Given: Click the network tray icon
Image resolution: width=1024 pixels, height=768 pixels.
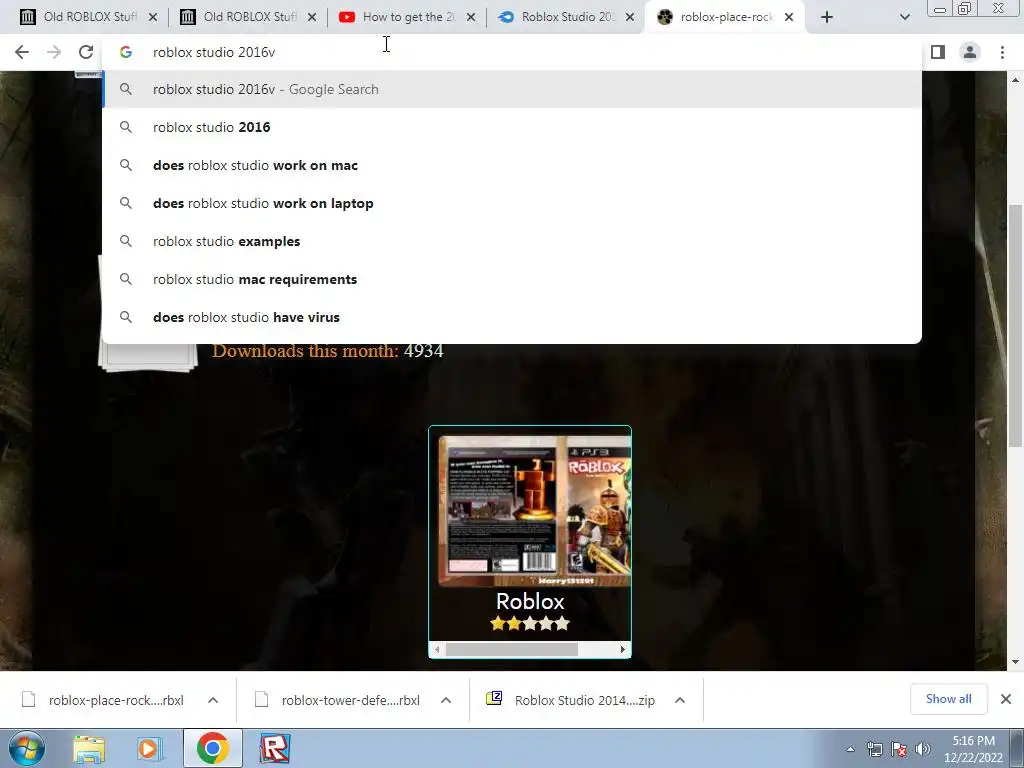Looking at the screenshot, I should [x=874, y=750].
